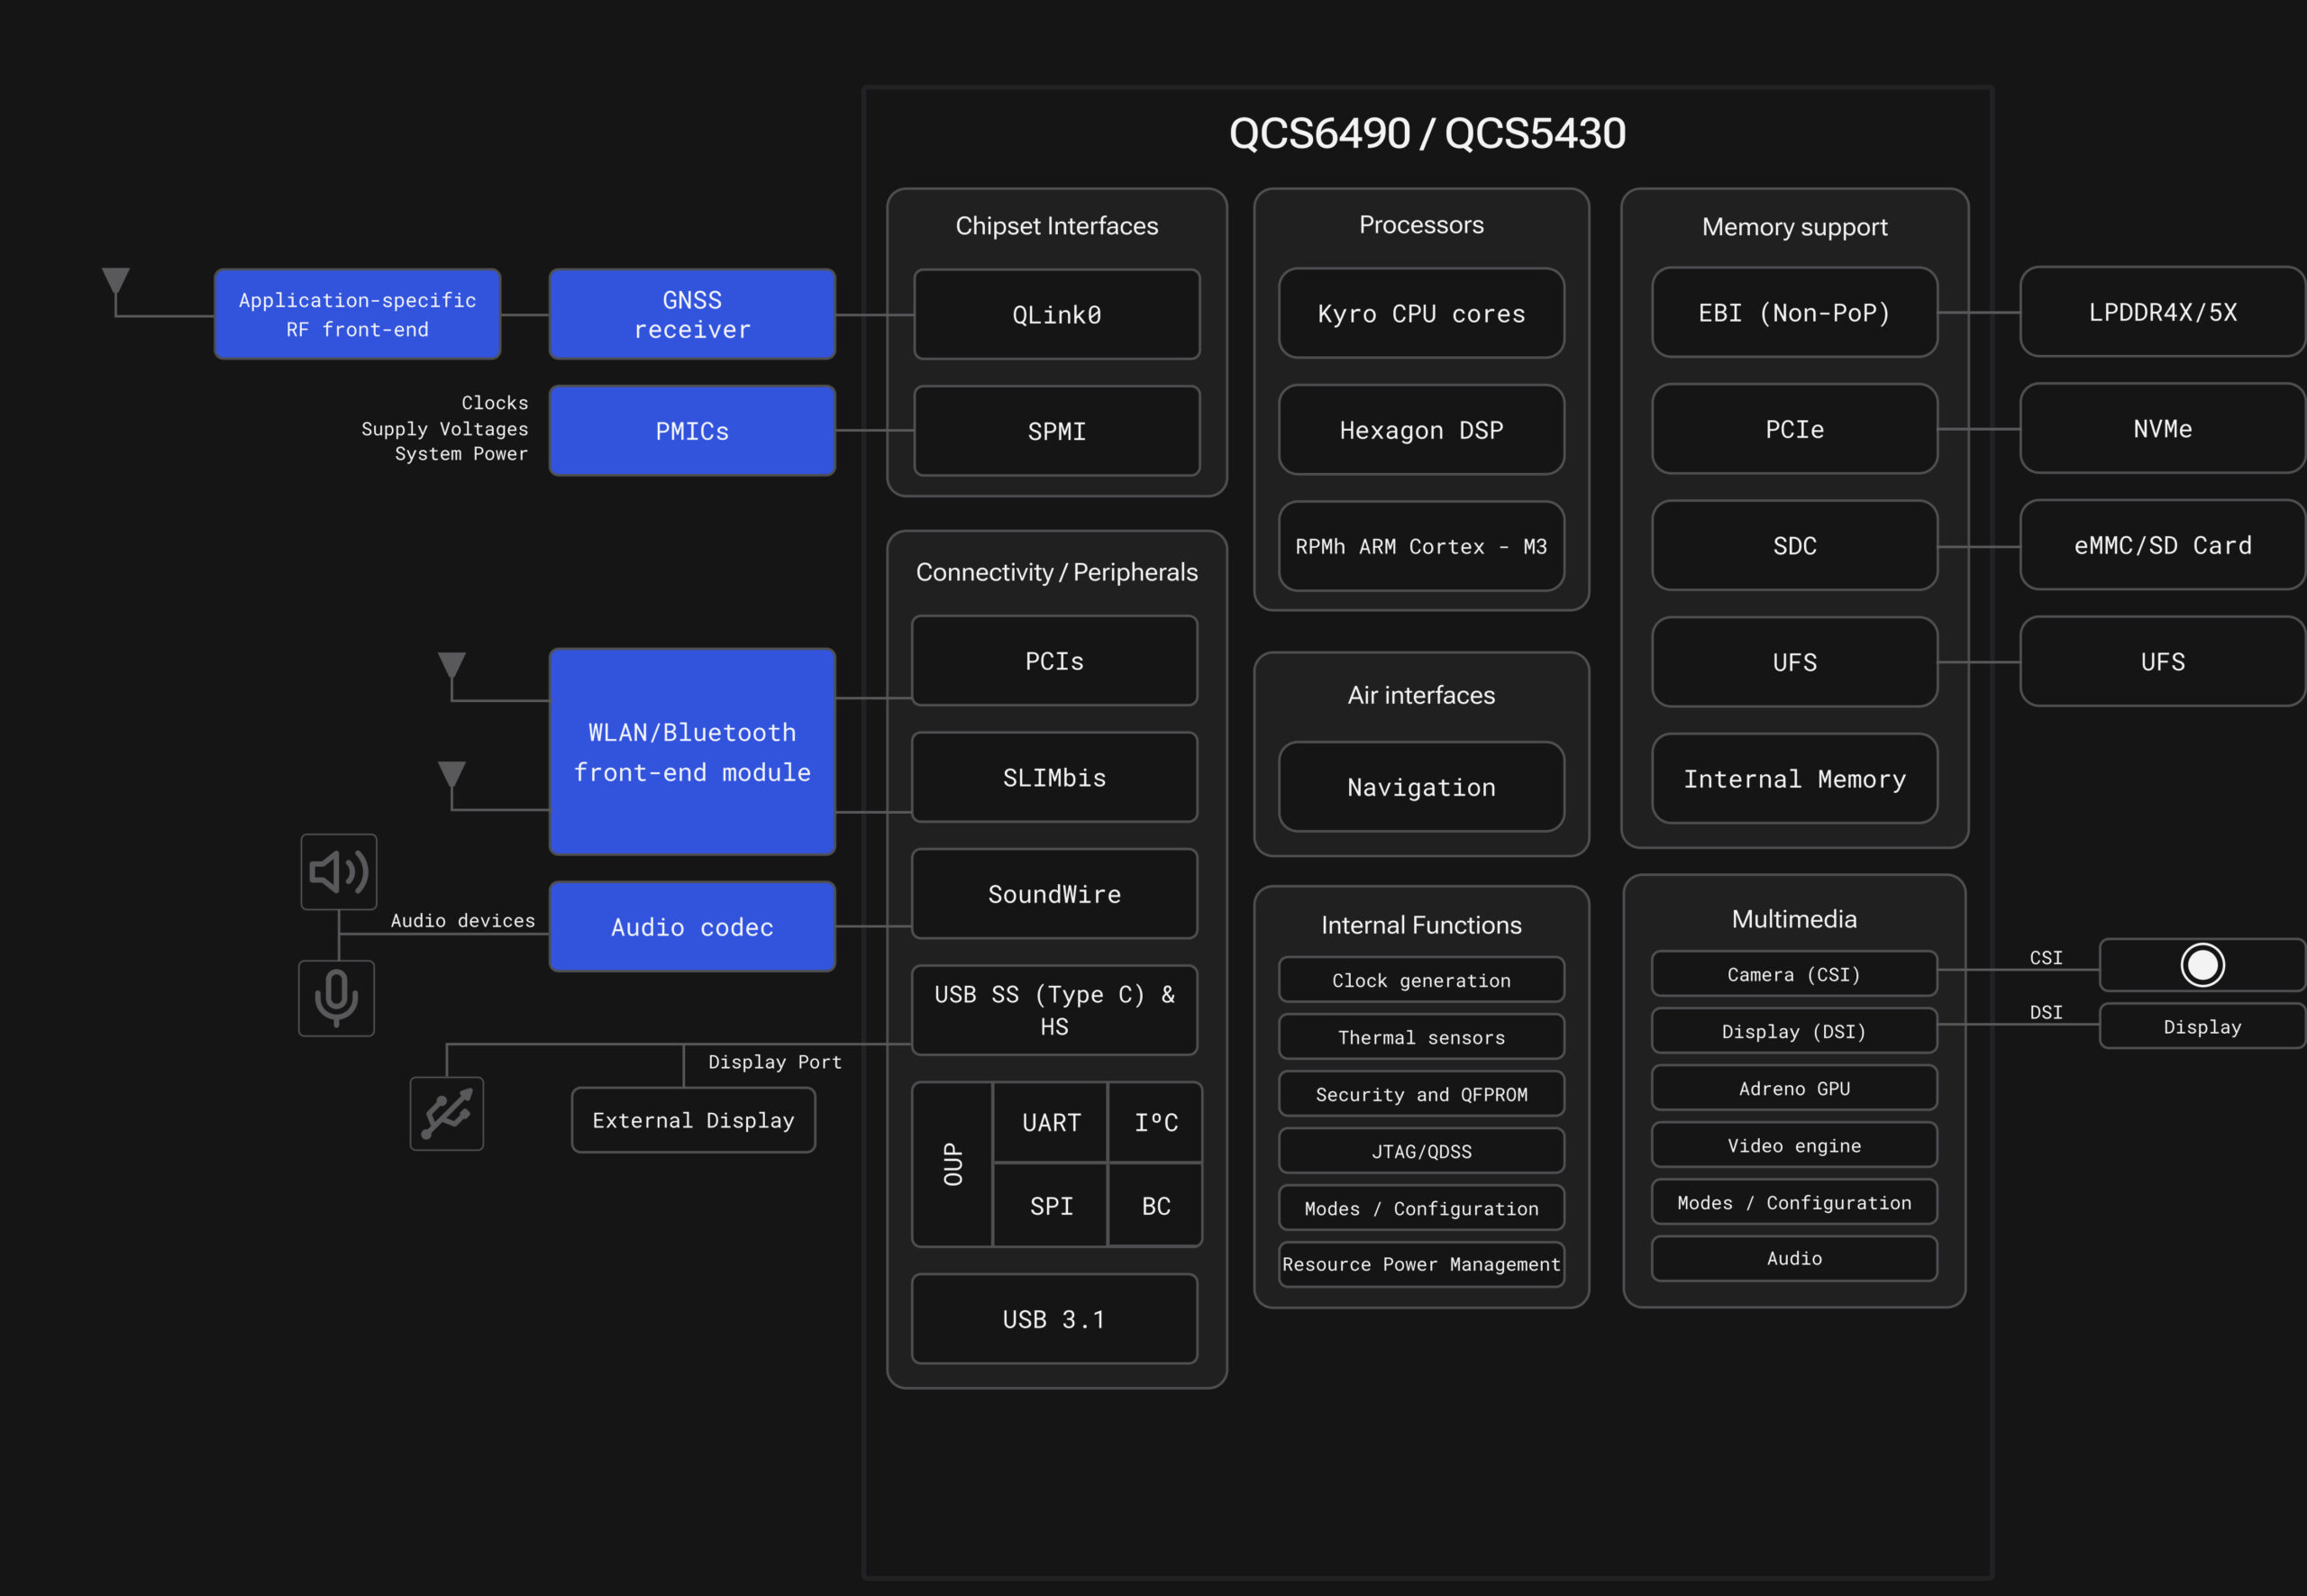Click the Supply Voltages label
Viewport: 2307px width, 1596px height.
[x=445, y=429]
